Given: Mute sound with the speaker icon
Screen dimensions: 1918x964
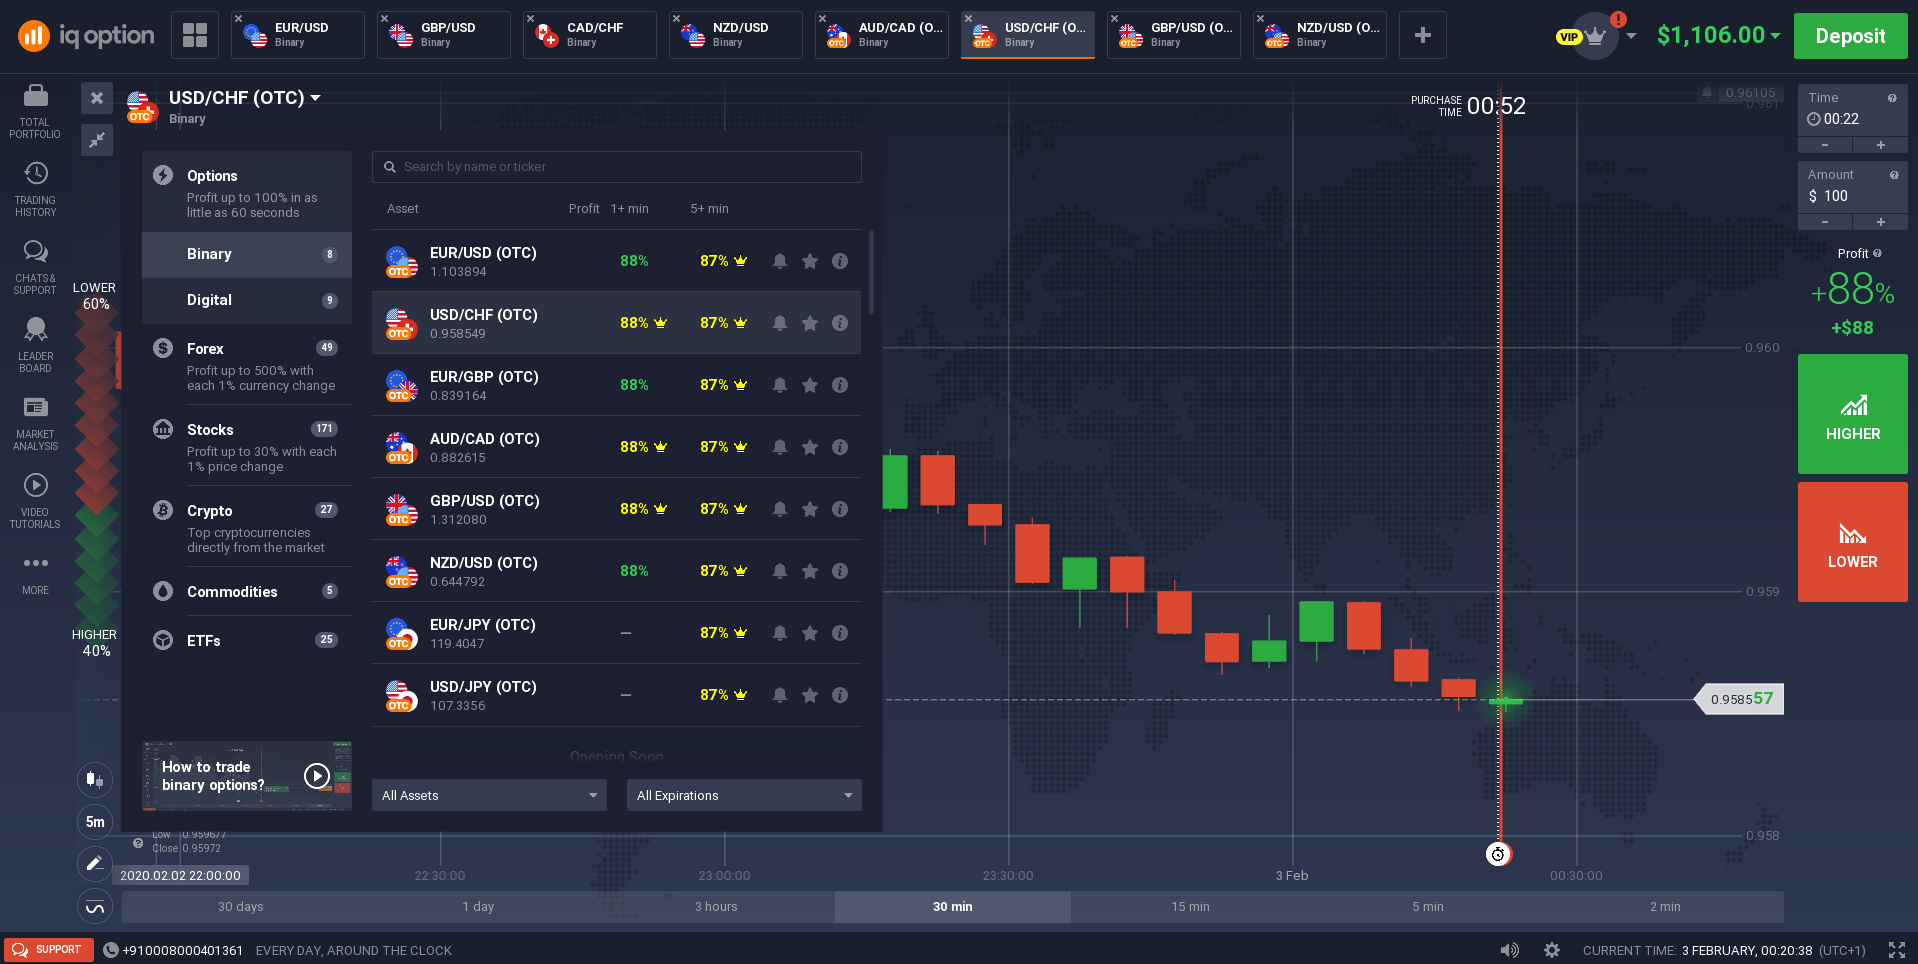Looking at the screenshot, I should coord(1509,950).
